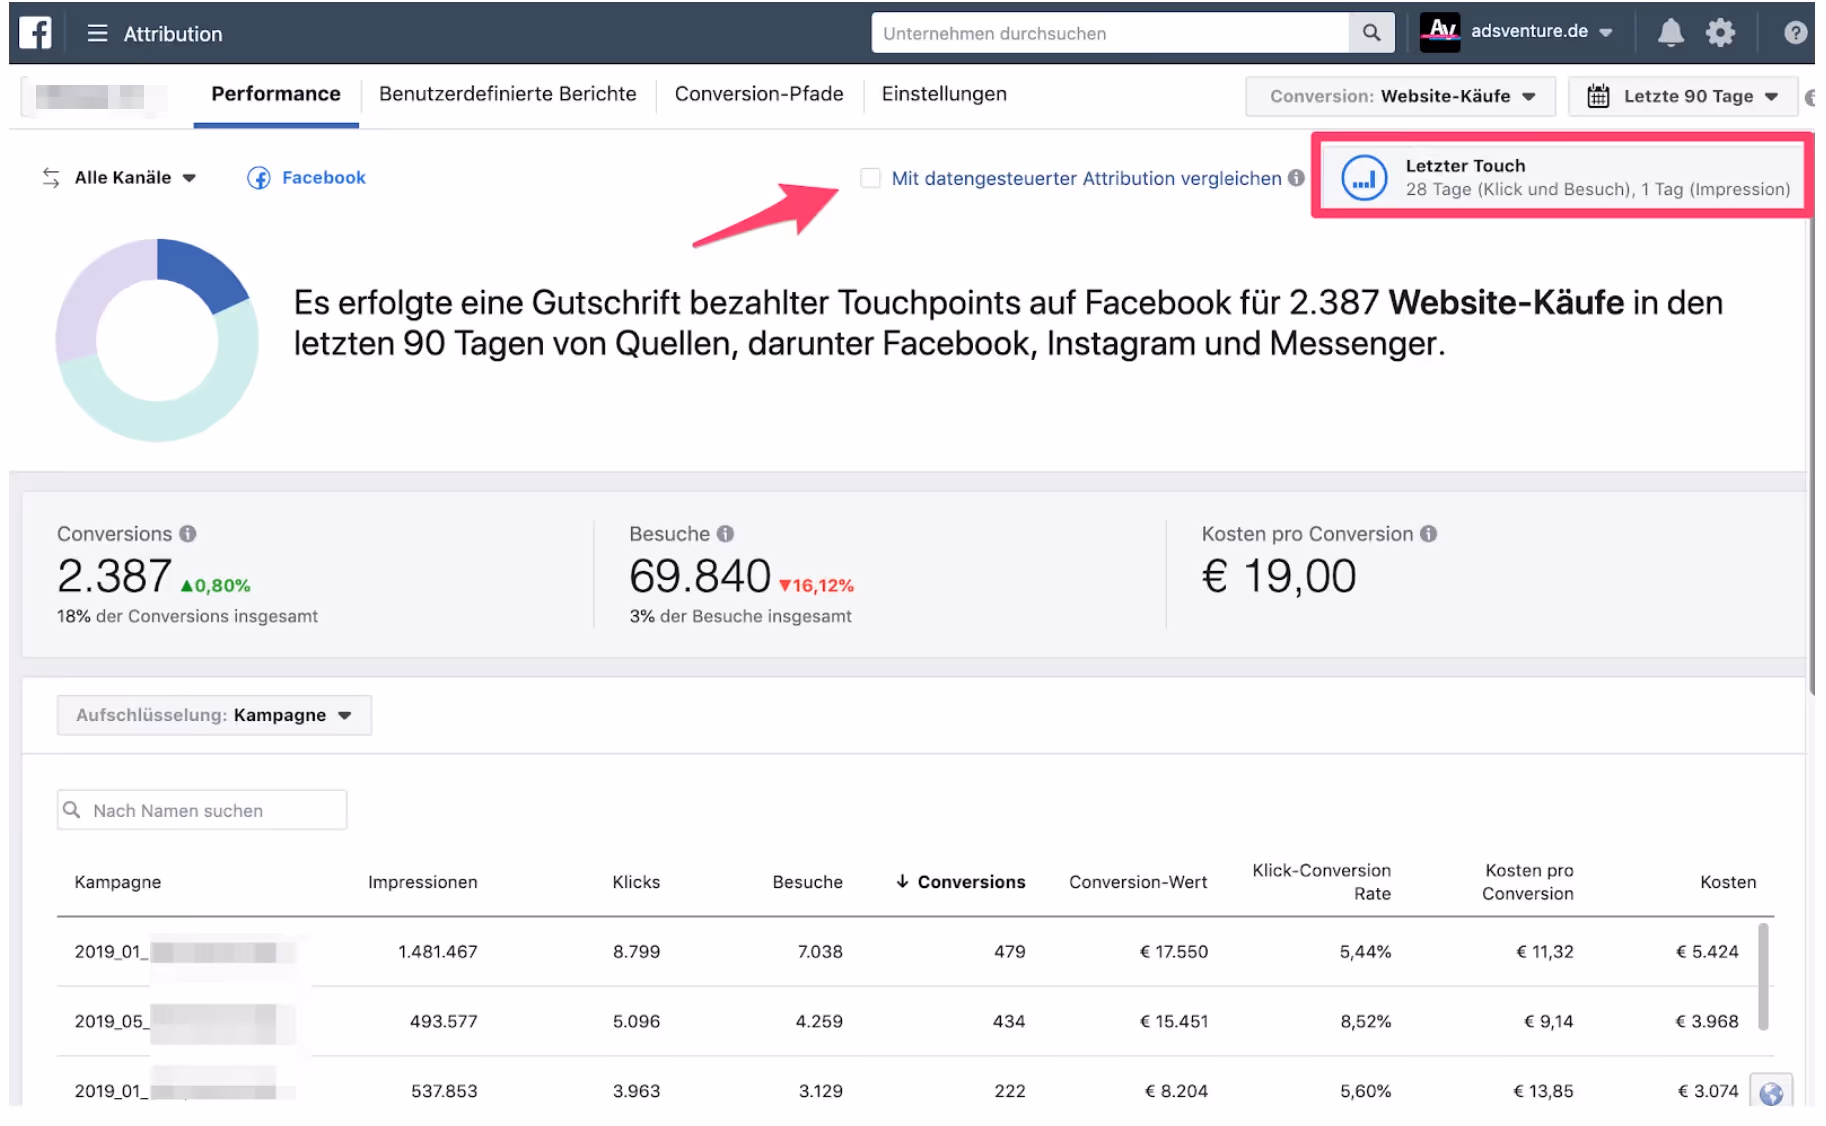This screenshot has height=1126, width=1826.
Task: Click the globe icon at bottom right
Action: 1770,1093
